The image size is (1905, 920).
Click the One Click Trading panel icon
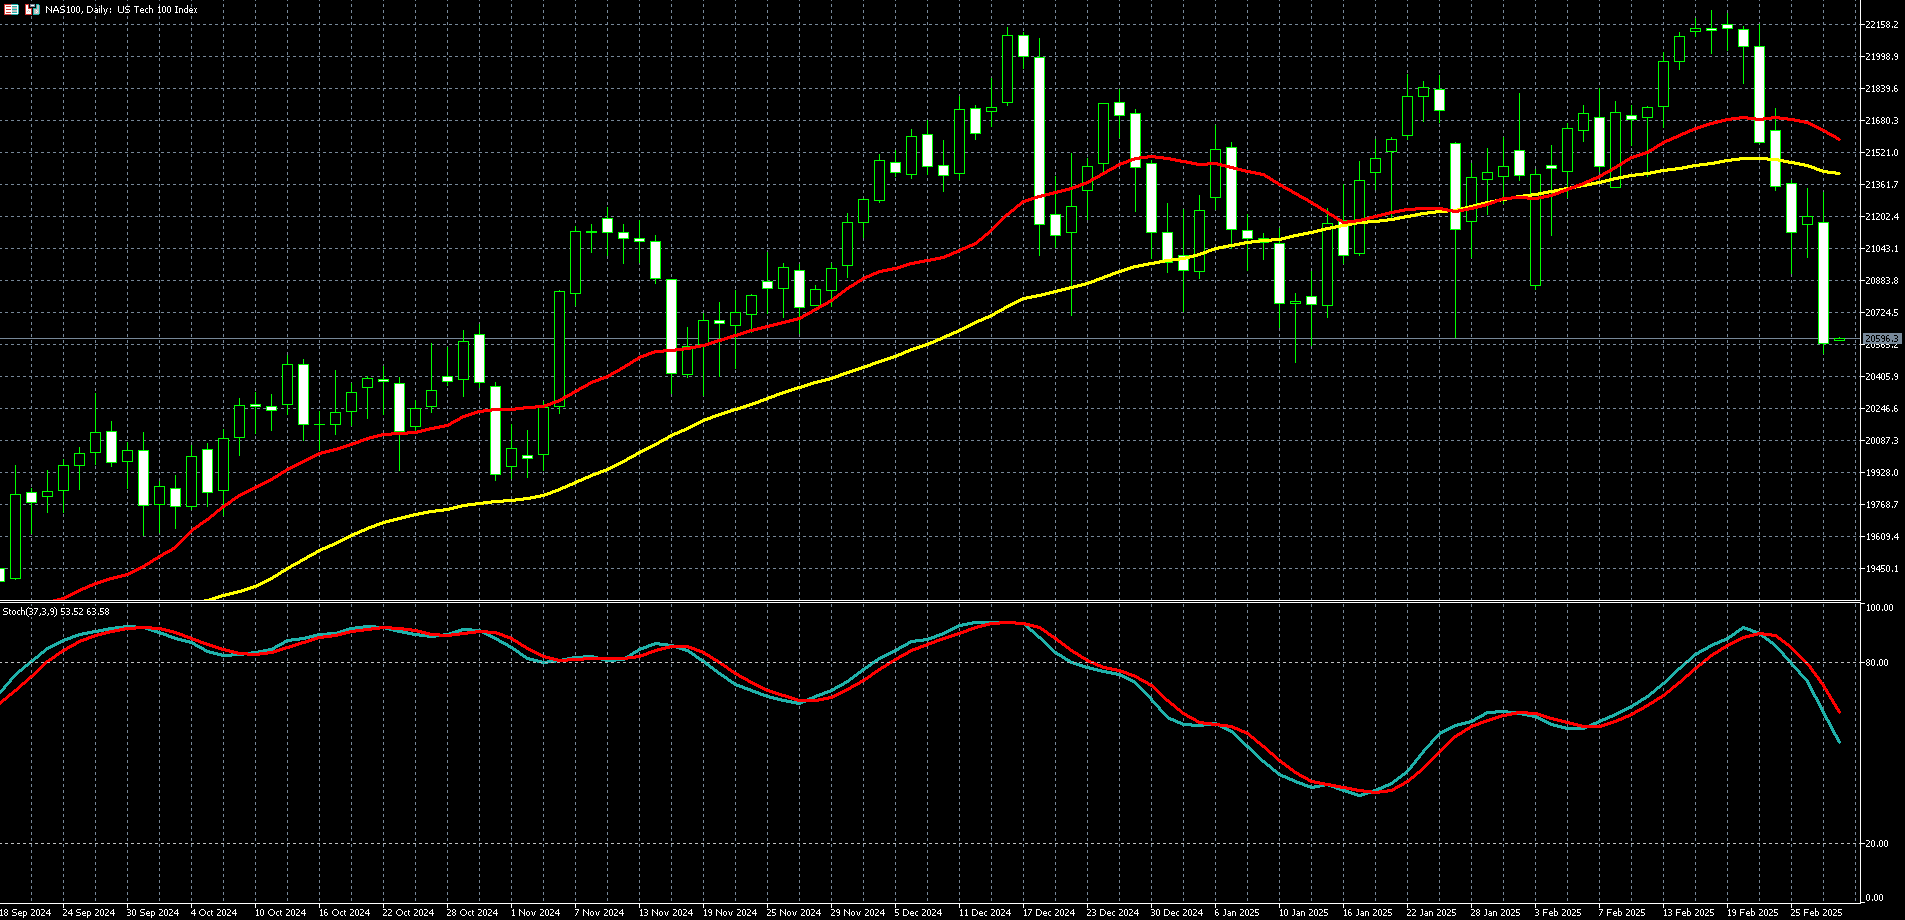pyautogui.click(x=12, y=9)
